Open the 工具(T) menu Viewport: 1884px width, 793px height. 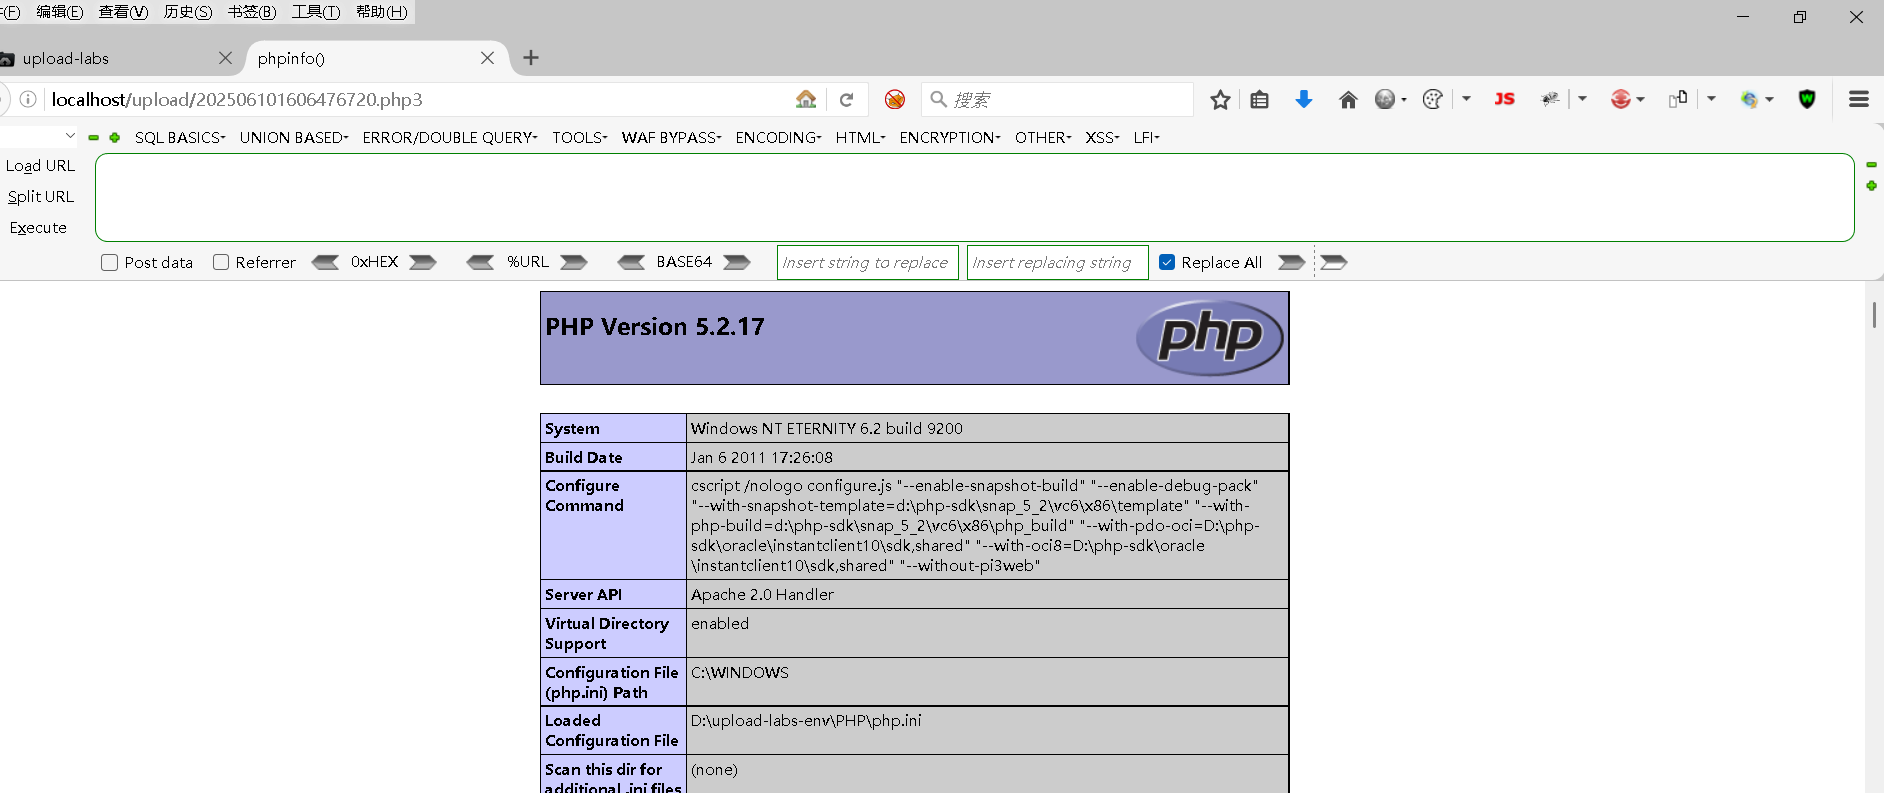(x=316, y=12)
